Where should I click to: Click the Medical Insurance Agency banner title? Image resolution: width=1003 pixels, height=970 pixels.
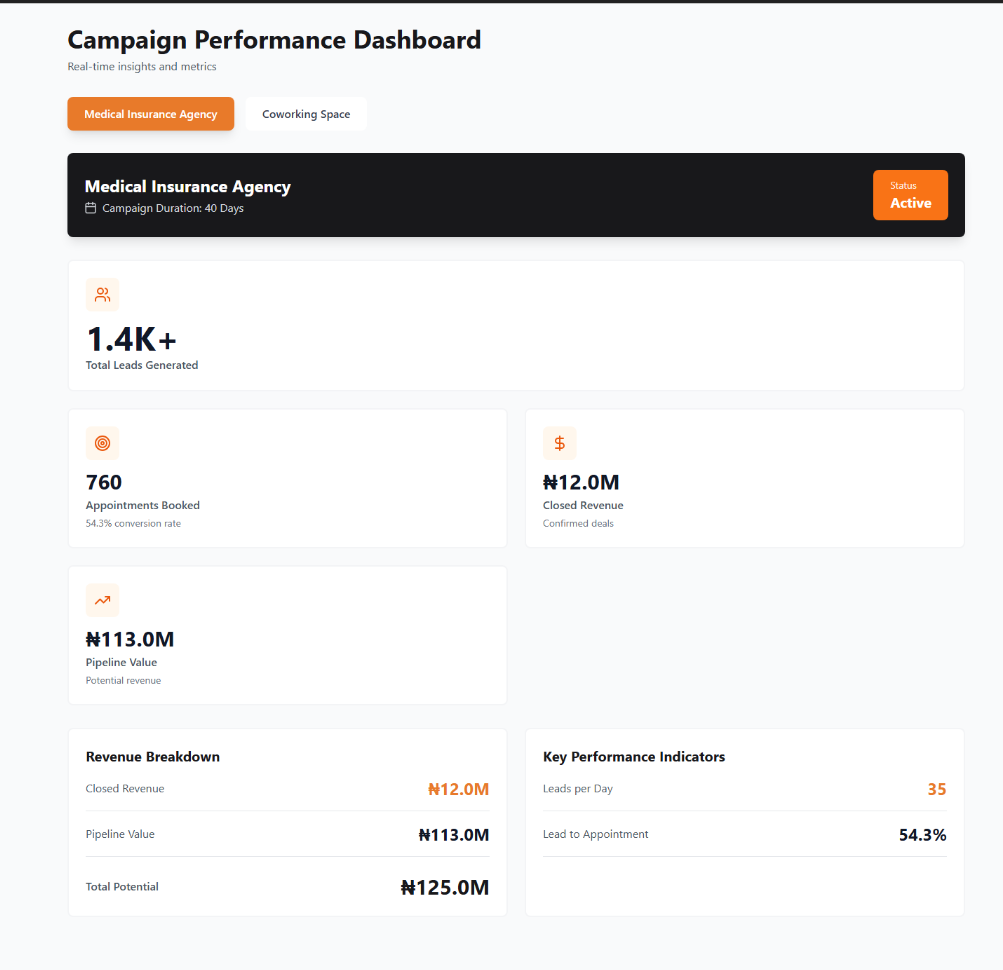click(187, 186)
